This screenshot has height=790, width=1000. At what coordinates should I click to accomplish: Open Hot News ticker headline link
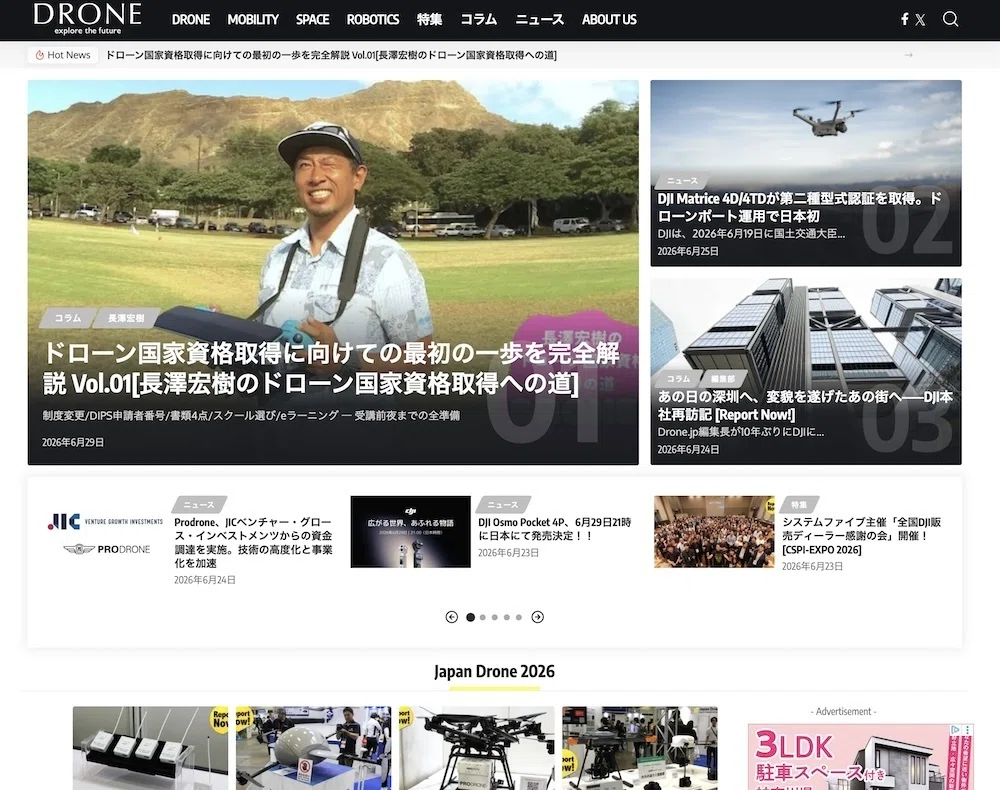pyautogui.click(x=331, y=55)
